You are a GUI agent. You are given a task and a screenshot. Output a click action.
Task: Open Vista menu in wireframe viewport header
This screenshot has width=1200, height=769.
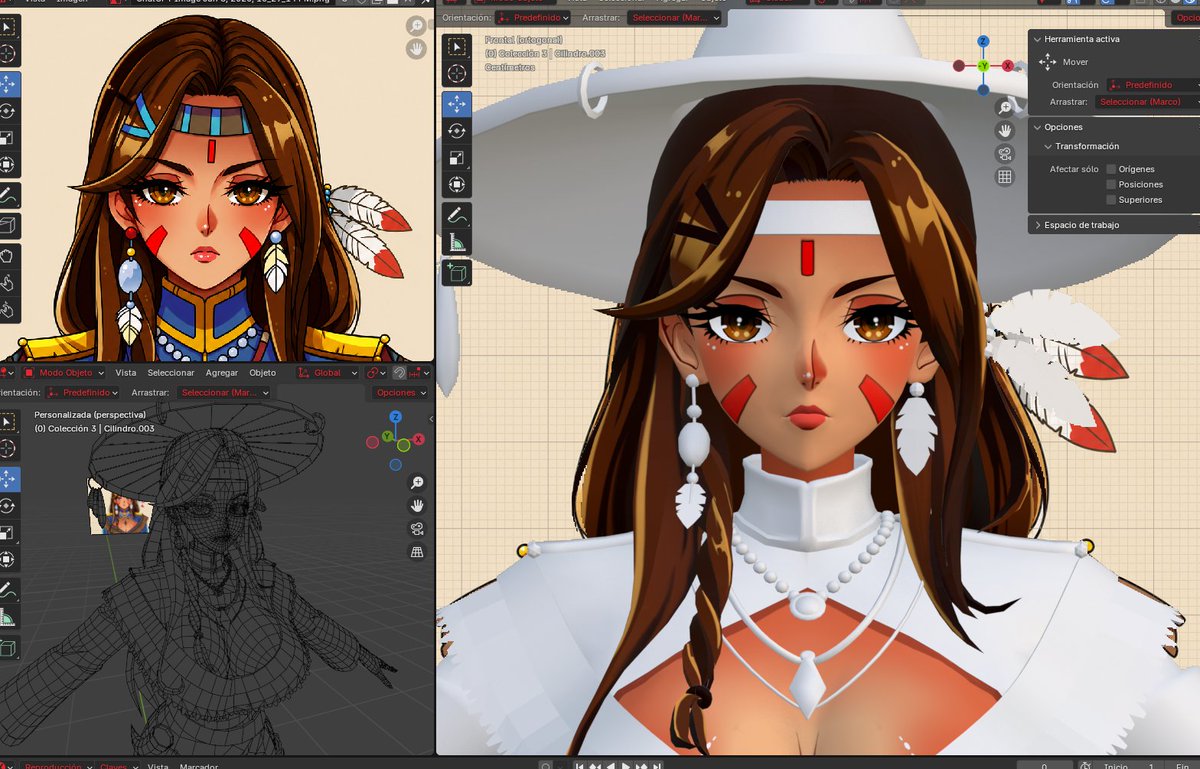126,373
